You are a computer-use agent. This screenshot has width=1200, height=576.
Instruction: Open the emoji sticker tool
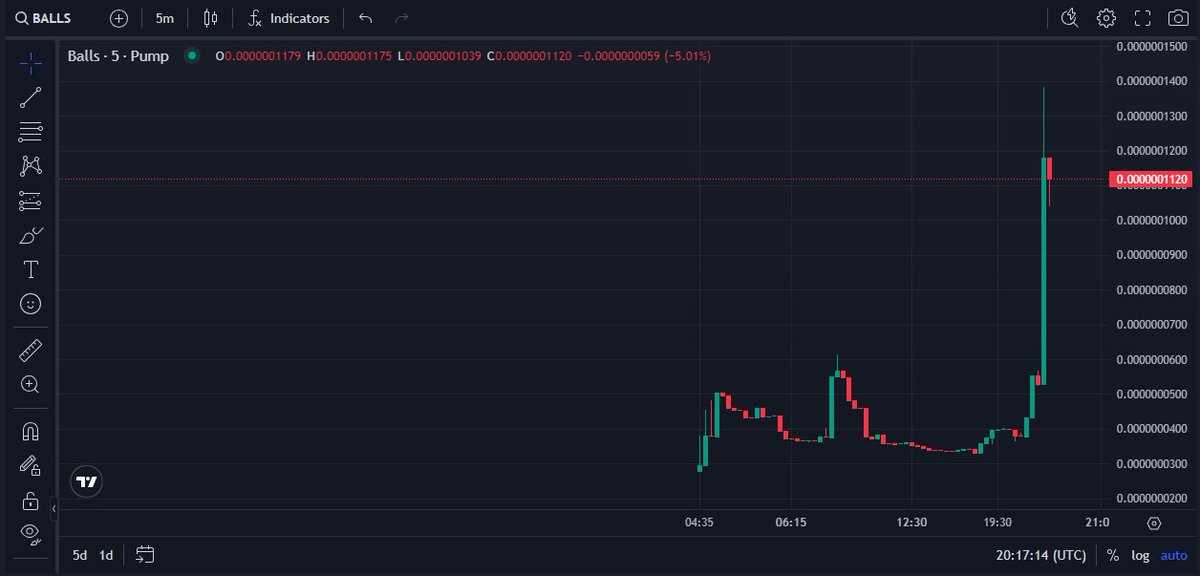click(30, 304)
